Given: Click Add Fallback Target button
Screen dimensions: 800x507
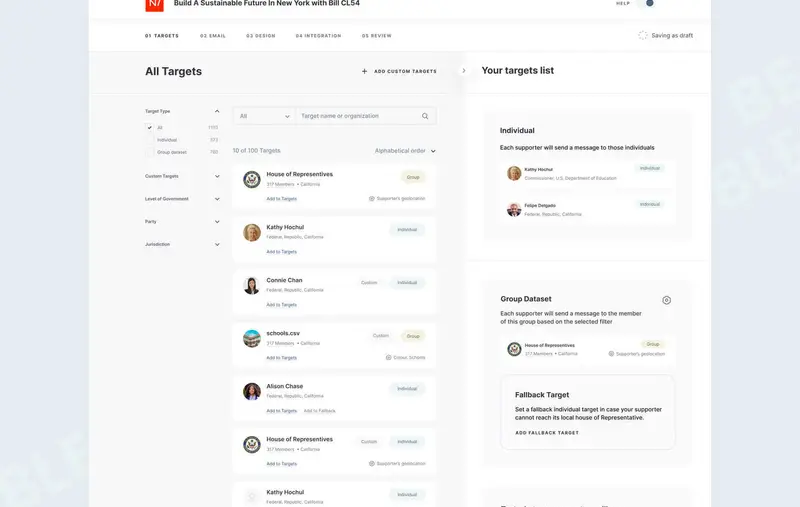Looking at the screenshot, I should (x=547, y=433).
